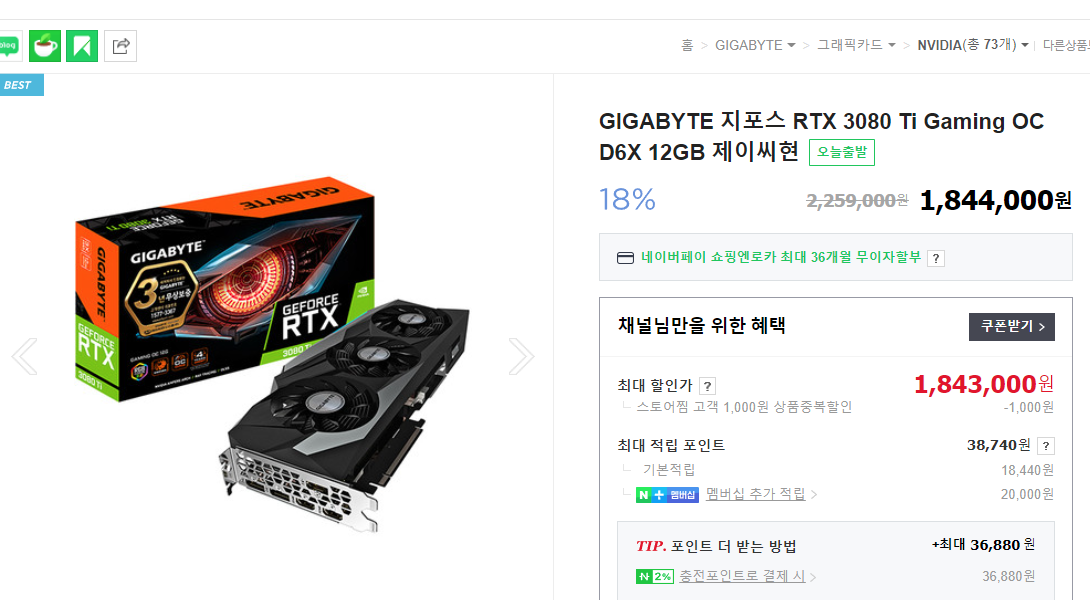The width and height of the screenshot is (1090, 600).
Task: Click the green Keep bookmark icon
Action: pyautogui.click(x=82, y=46)
